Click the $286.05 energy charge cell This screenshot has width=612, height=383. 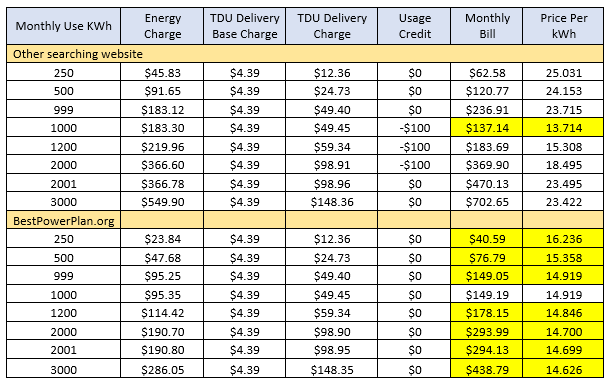tap(162, 369)
